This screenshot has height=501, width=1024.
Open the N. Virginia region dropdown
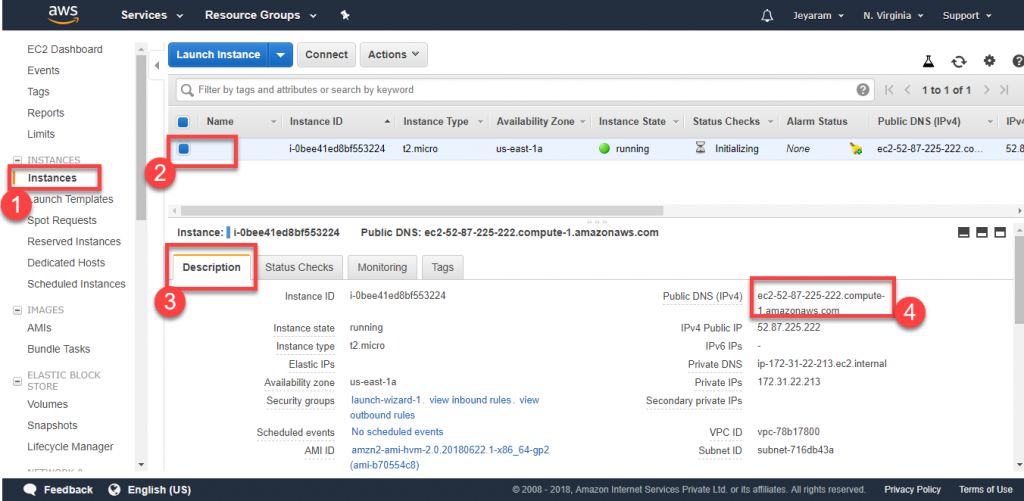click(x=893, y=15)
